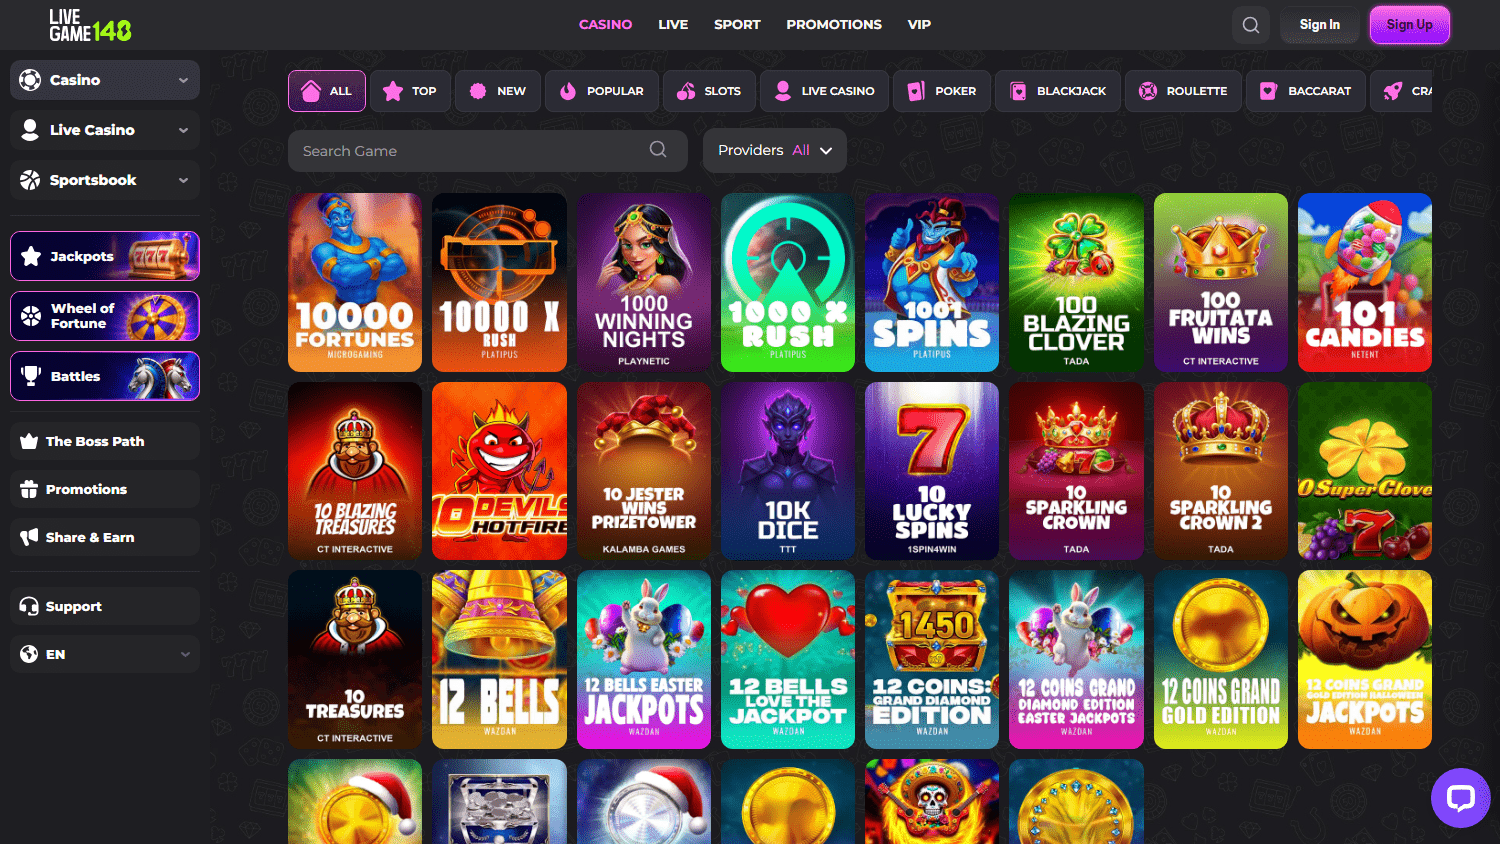The image size is (1500, 844).
Task: Open the Jackpots banner button
Action: [x=105, y=256]
